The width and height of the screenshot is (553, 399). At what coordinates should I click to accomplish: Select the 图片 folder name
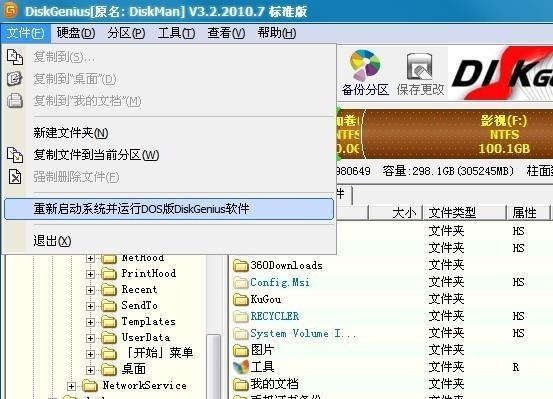click(x=262, y=350)
